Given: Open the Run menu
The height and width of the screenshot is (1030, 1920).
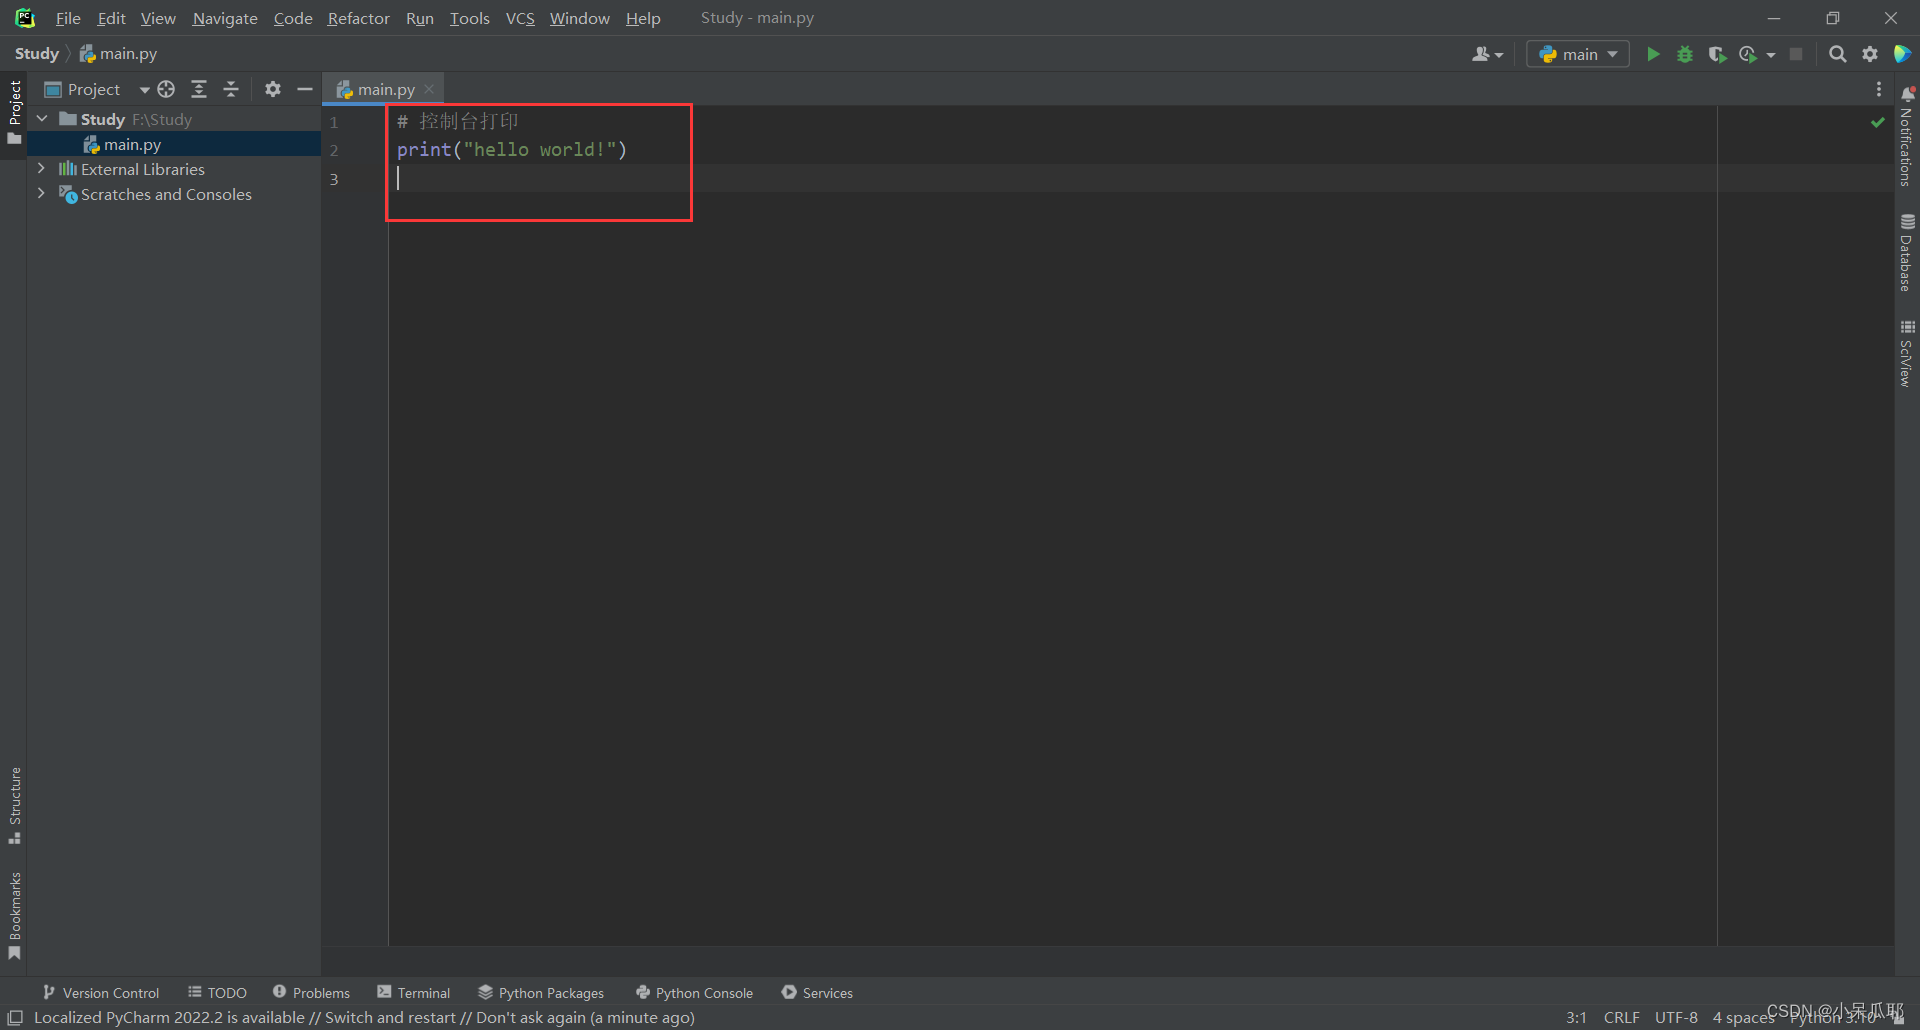Looking at the screenshot, I should (420, 18).
